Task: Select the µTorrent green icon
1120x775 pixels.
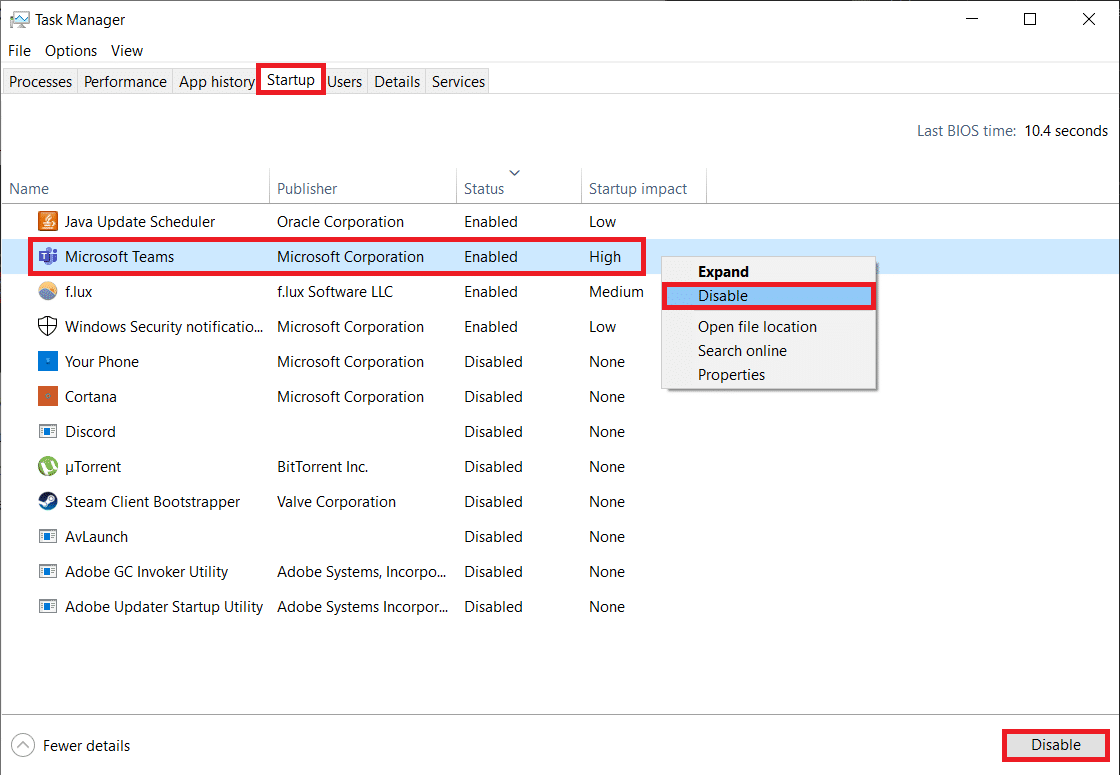Action: (x=48, y=467)
